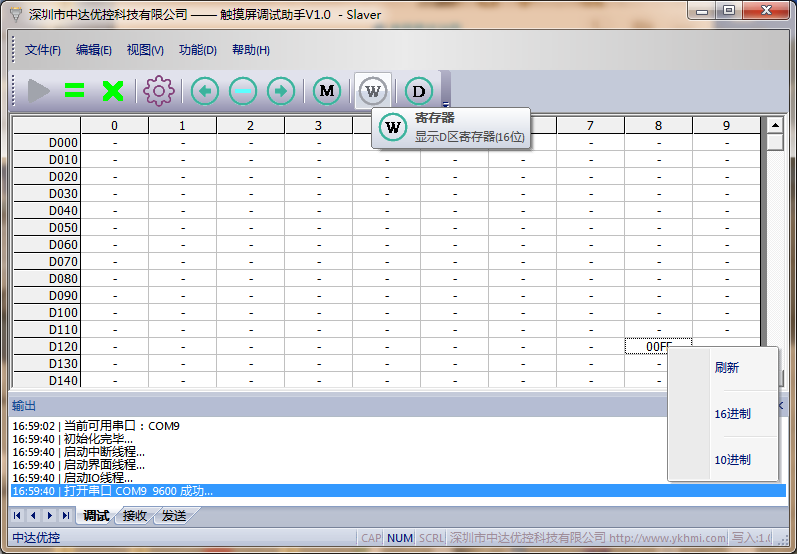Click the green X disconnect icon
The image size is (797, 554).
(x=113, y=92)
